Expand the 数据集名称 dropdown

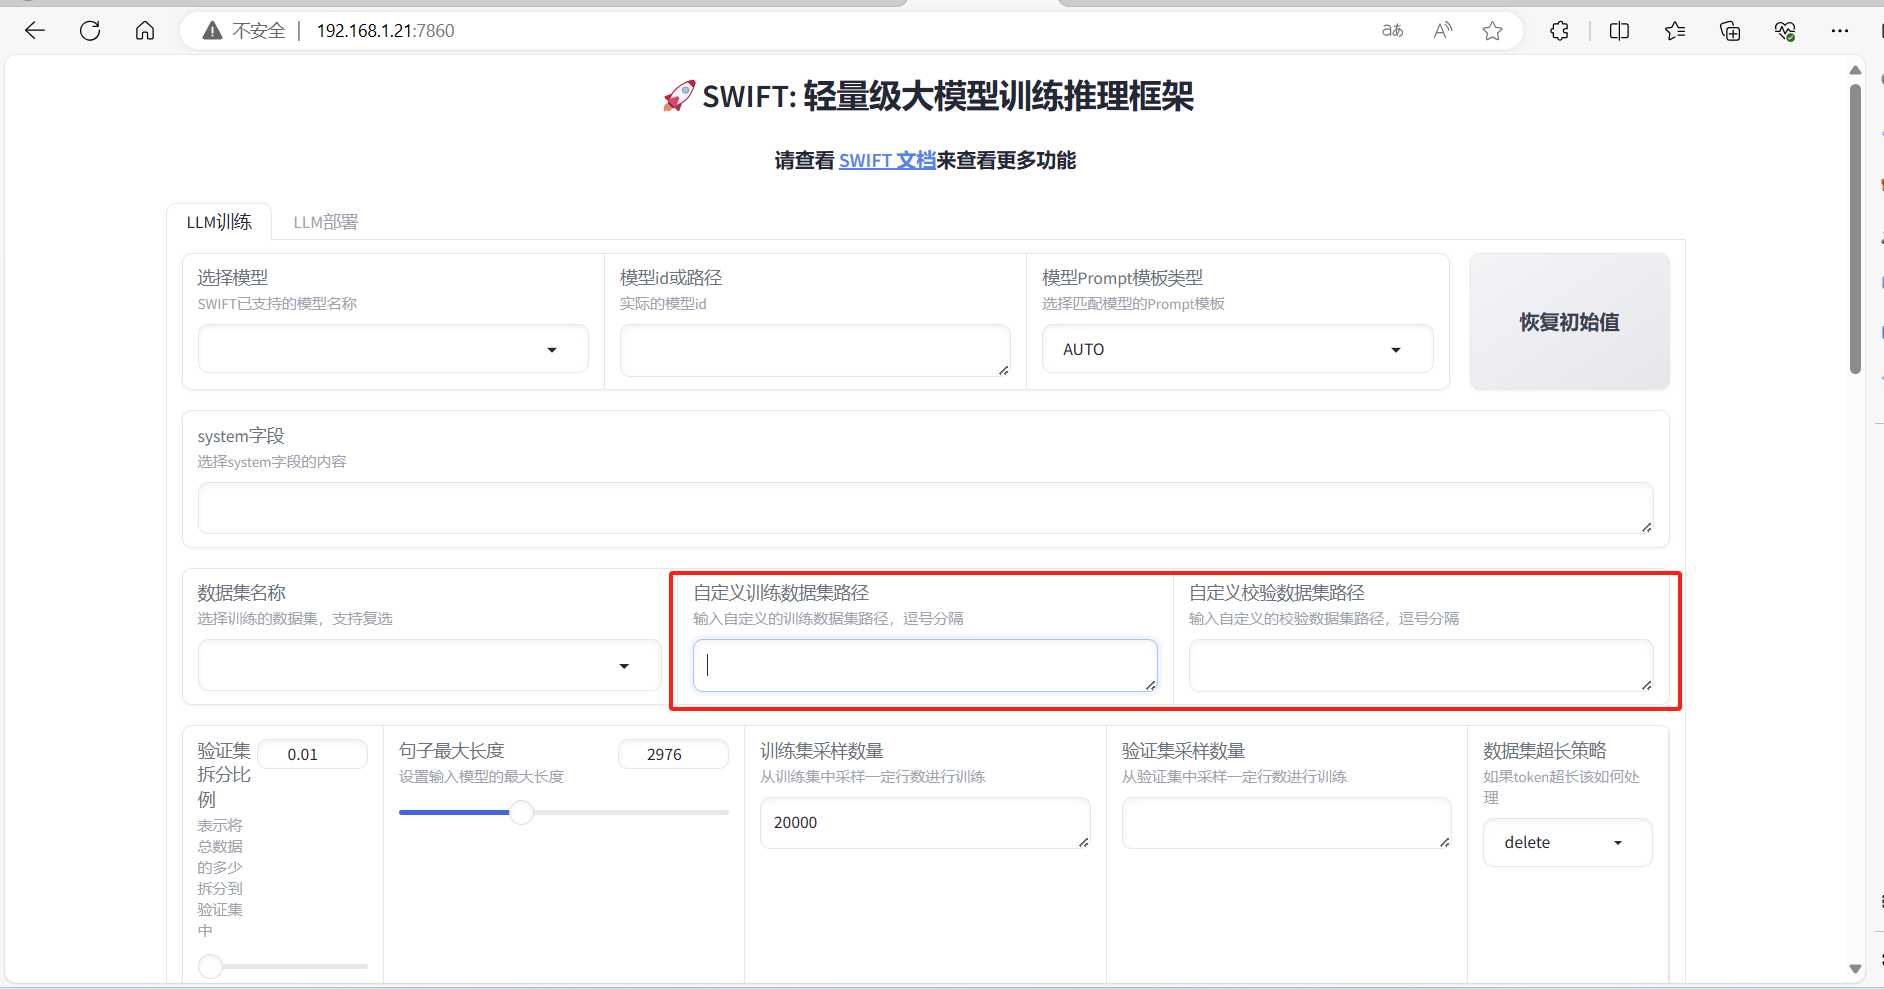429,665
